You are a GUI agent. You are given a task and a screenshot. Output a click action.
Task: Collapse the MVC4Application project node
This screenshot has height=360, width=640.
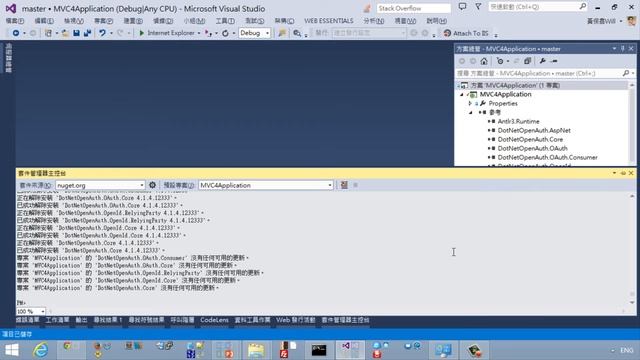click(x=462, y=94)
